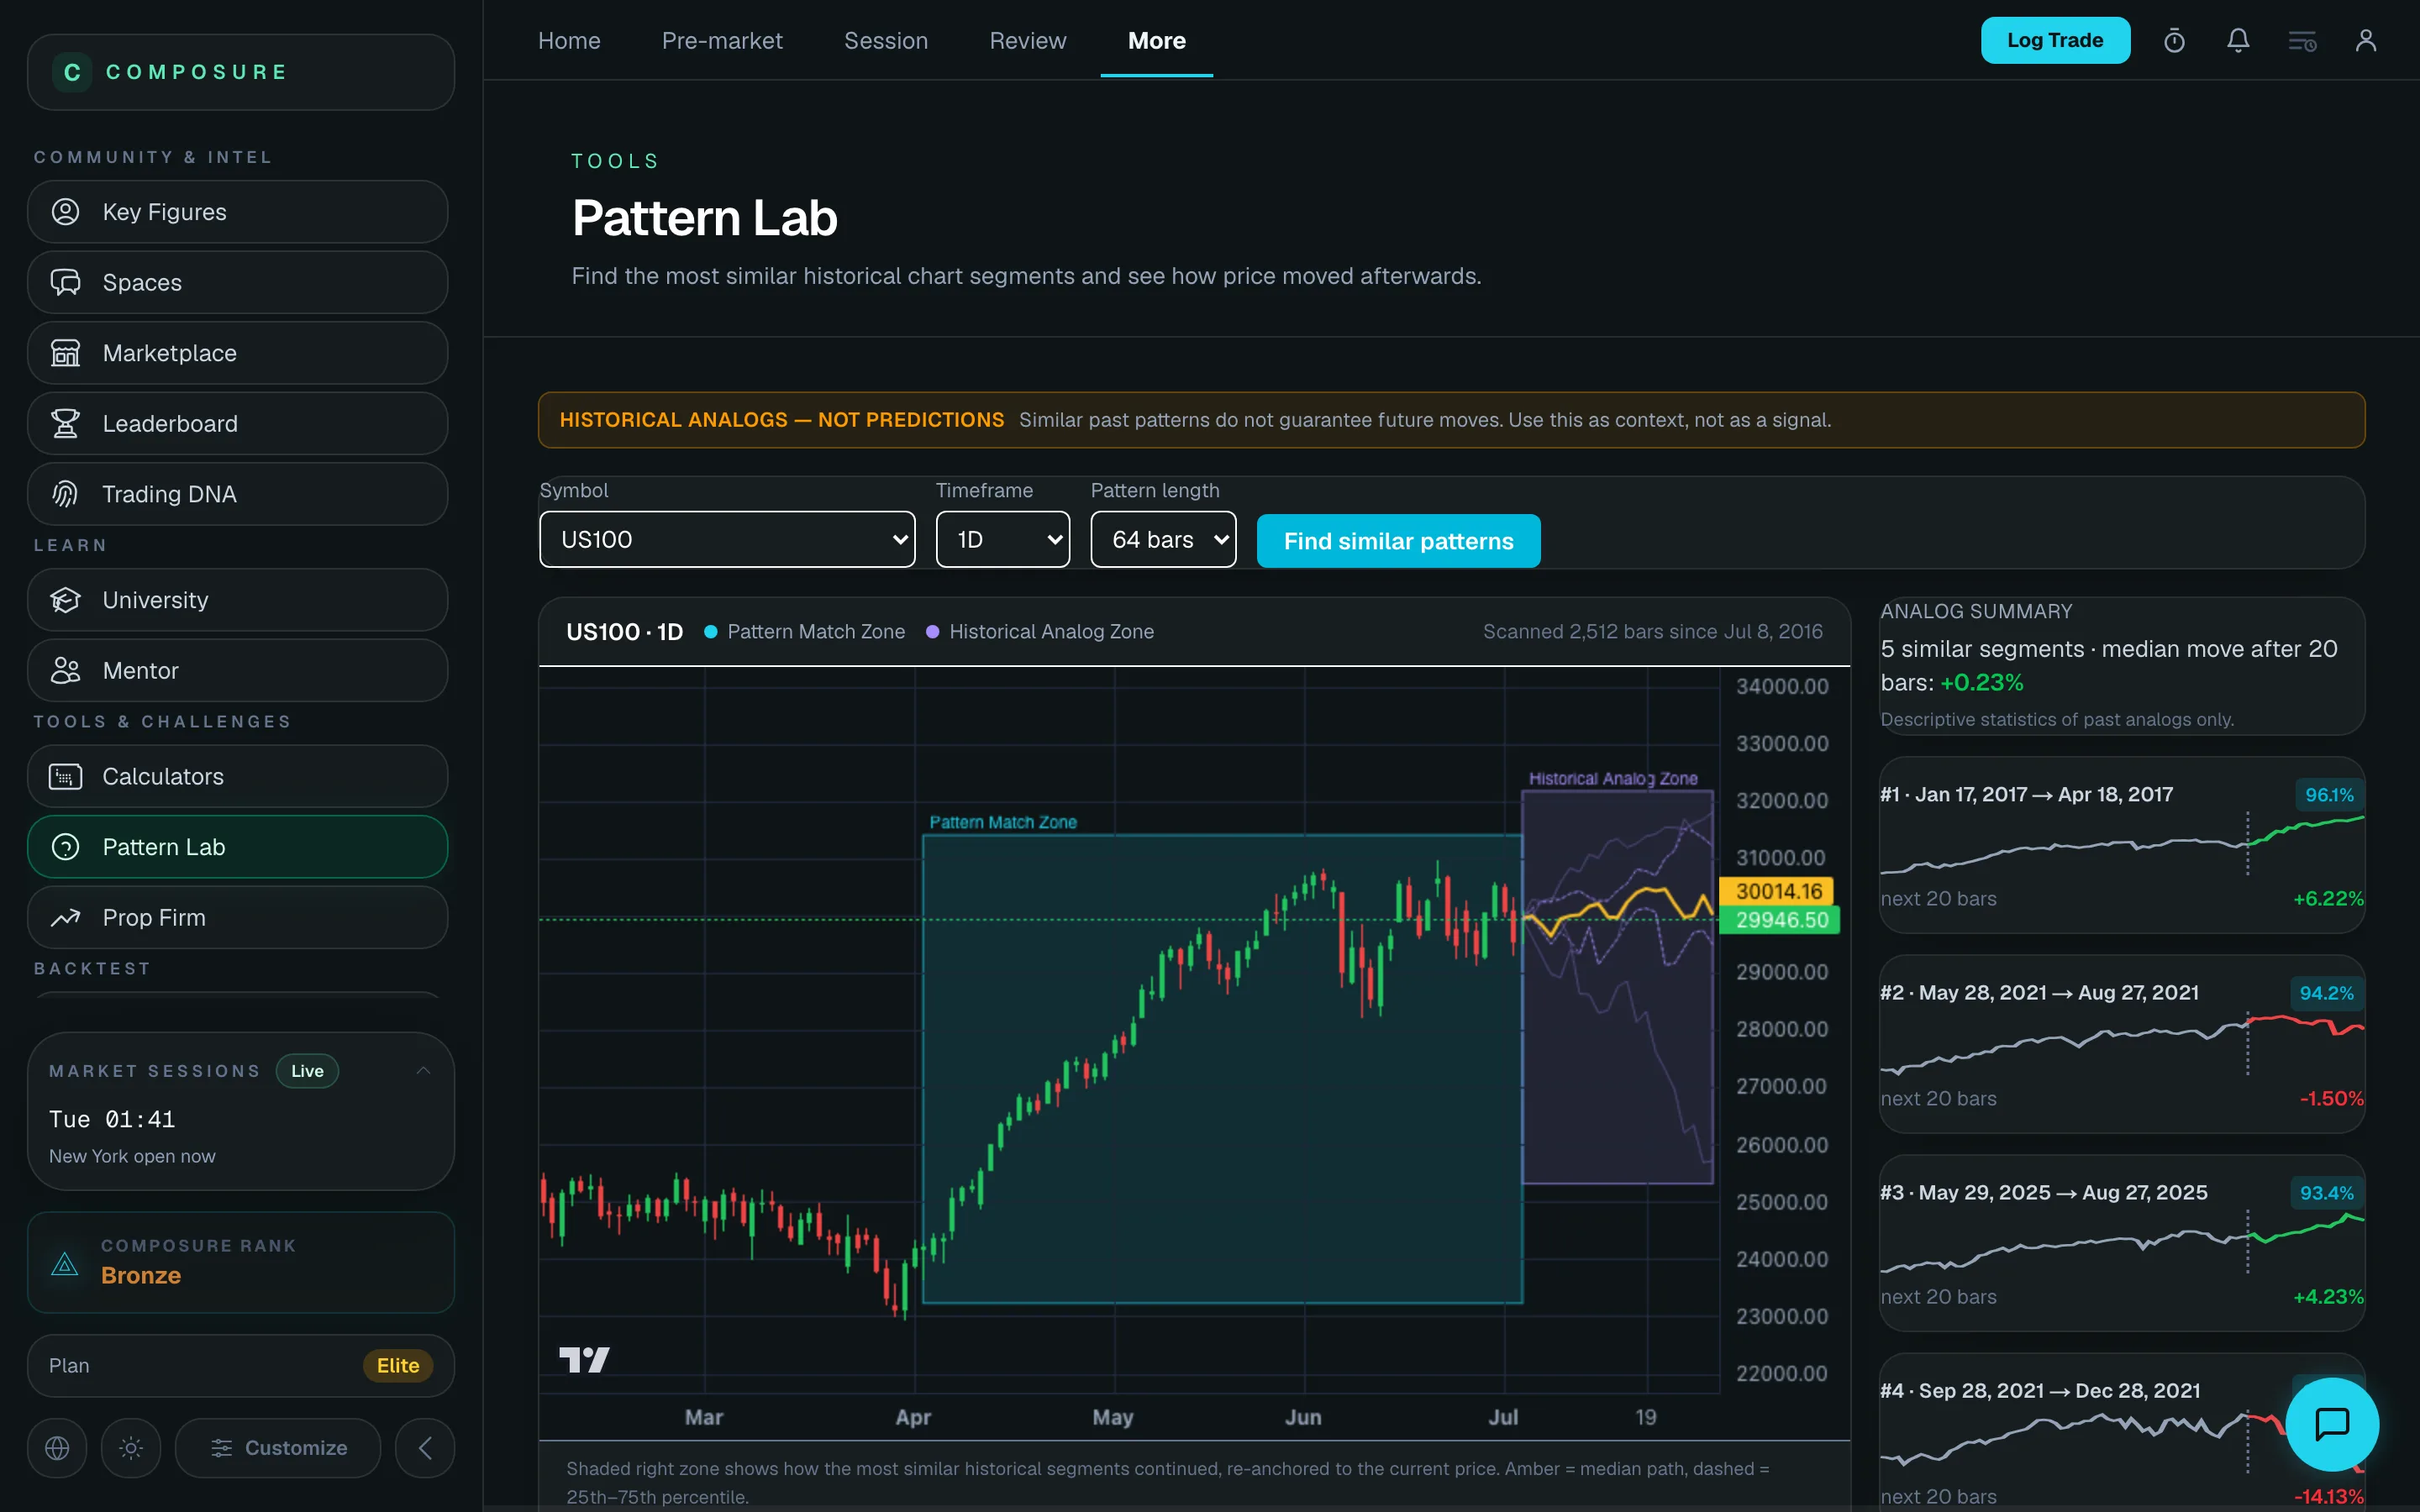Viewport: 2420px width, 1512px height.
Task: Open the Leaderboard page
Action: 237,423
